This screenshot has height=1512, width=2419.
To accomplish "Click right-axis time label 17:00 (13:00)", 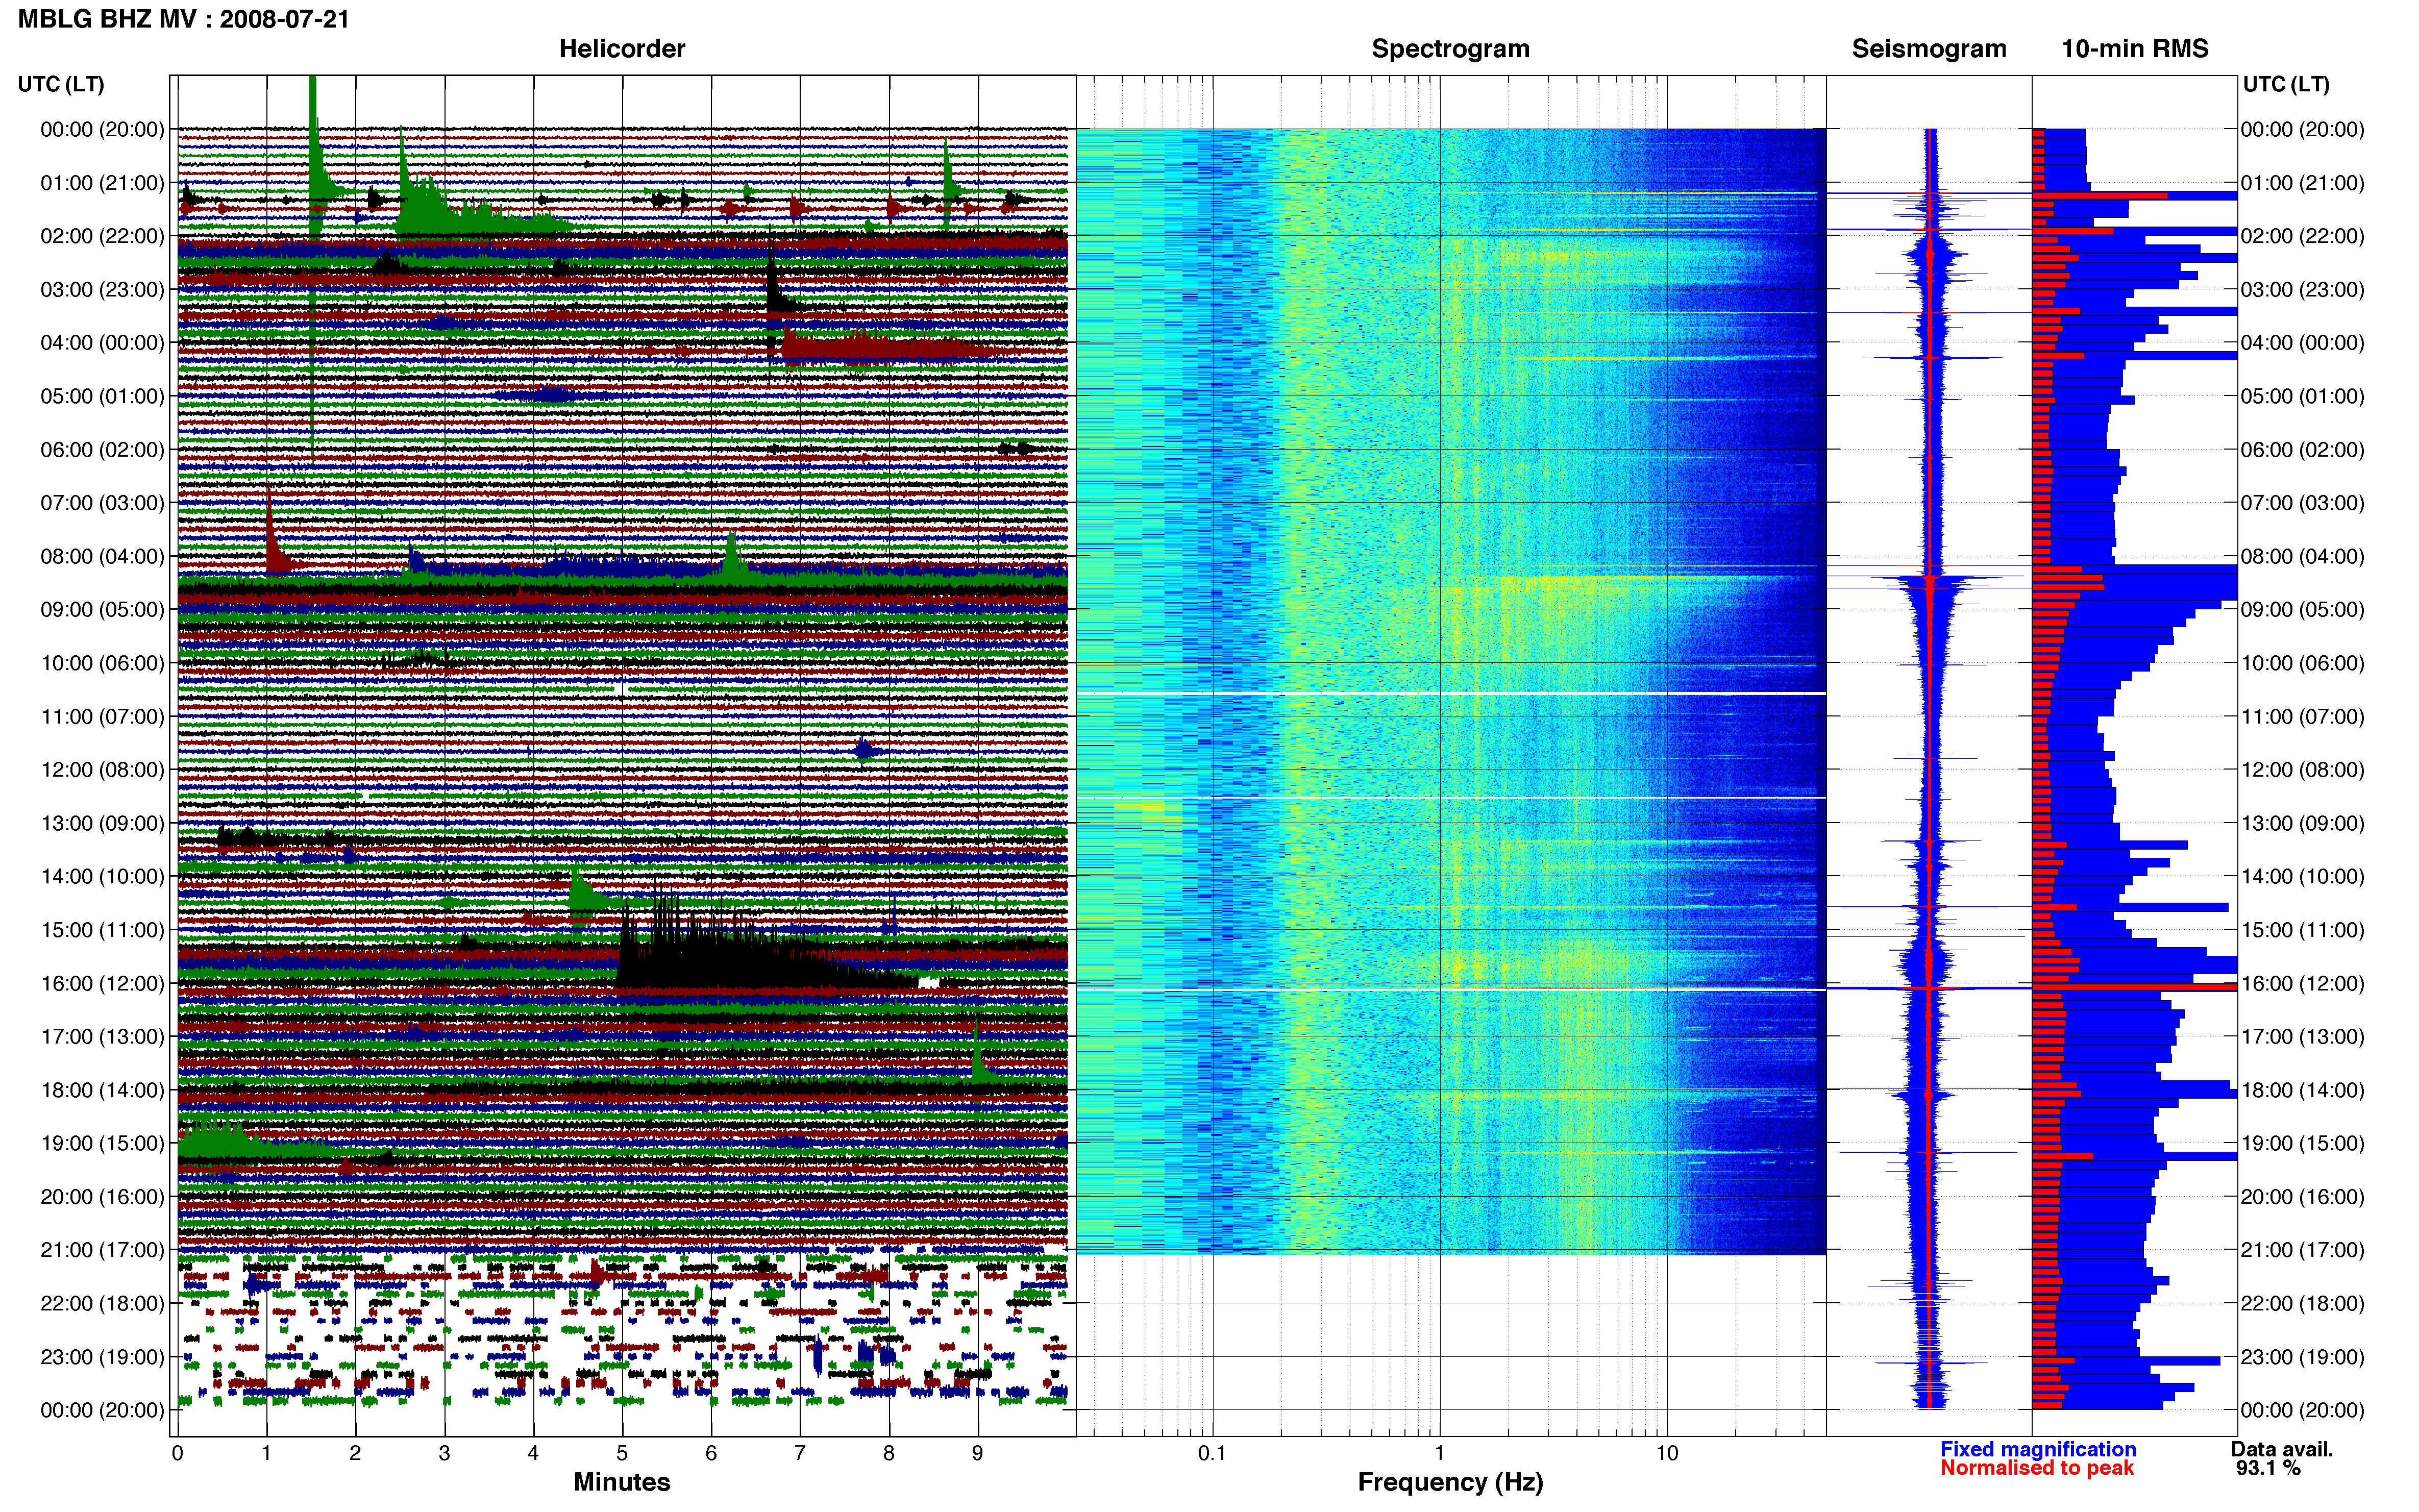I will tap(2302, 1037).
